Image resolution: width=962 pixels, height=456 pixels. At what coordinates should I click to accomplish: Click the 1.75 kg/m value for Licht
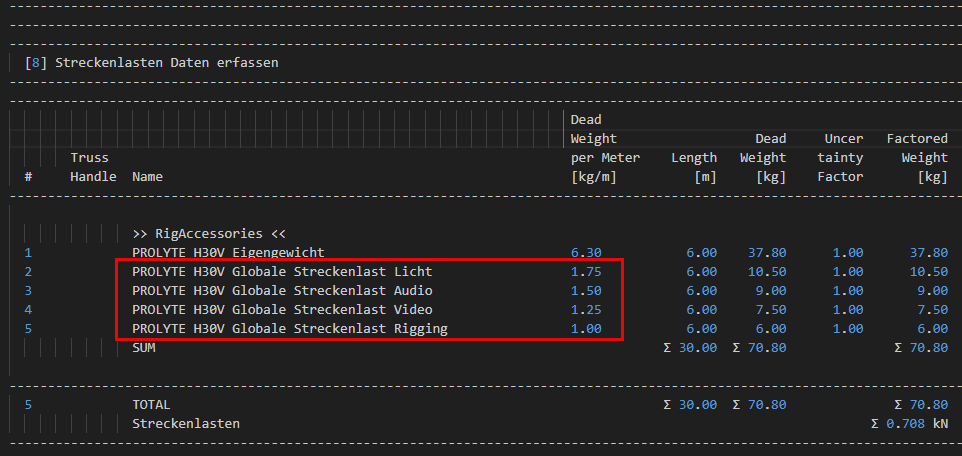point(585,272)
